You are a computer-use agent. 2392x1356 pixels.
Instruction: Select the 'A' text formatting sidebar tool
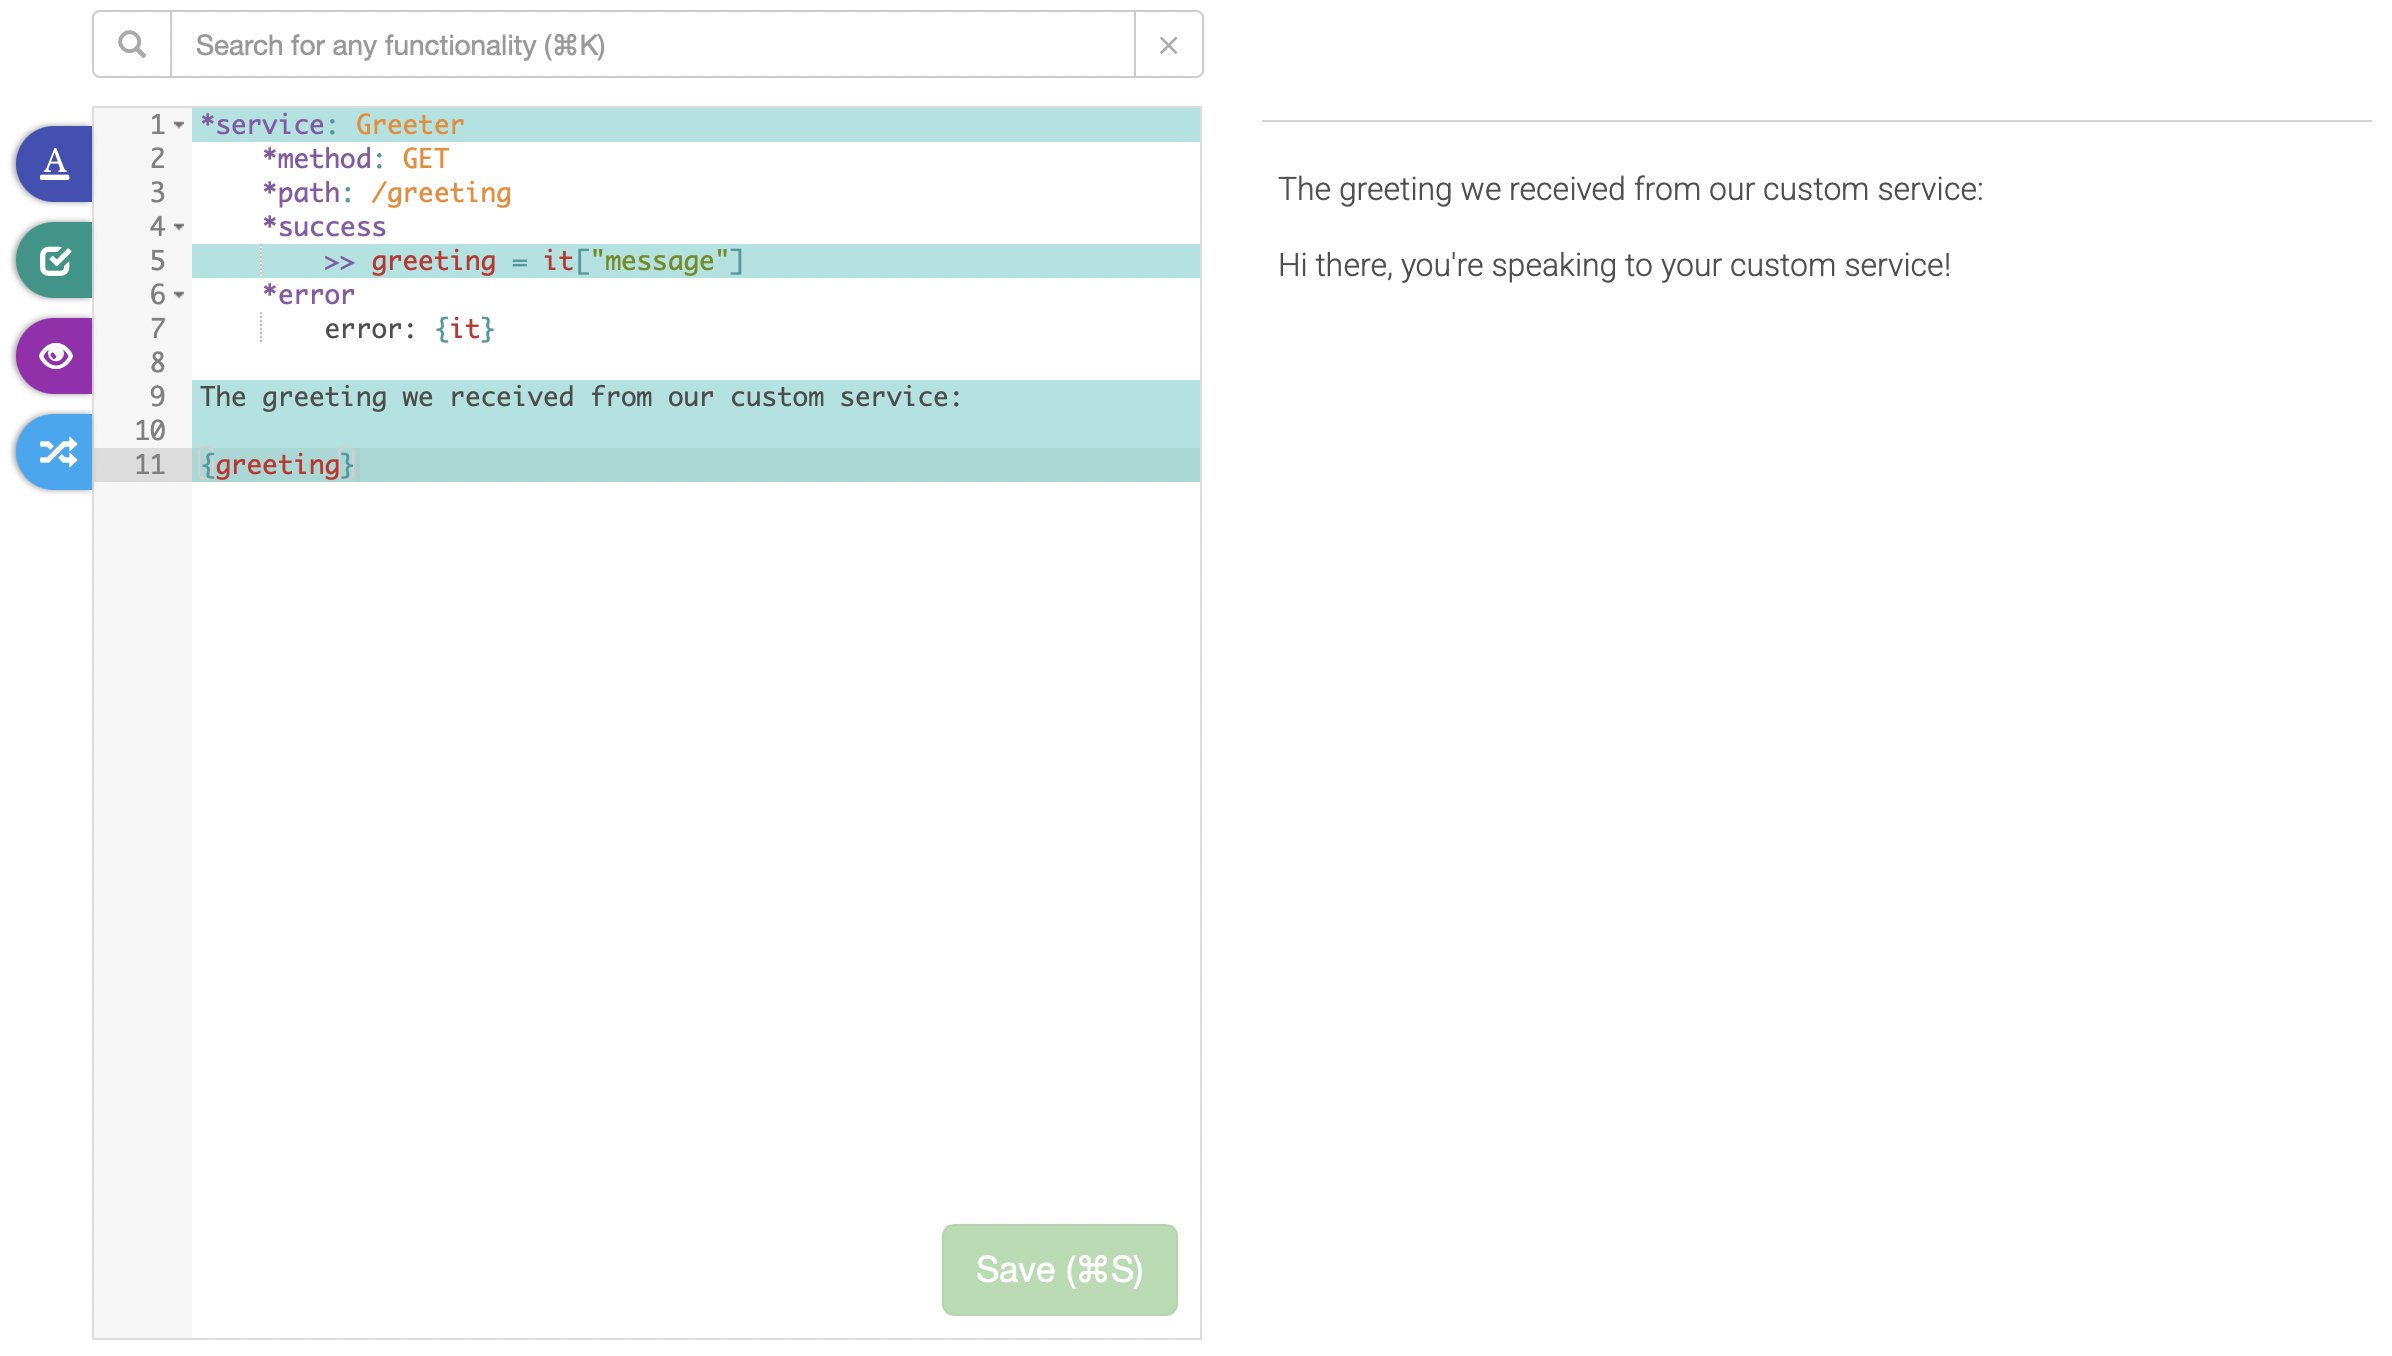click(x=54, y=163)
